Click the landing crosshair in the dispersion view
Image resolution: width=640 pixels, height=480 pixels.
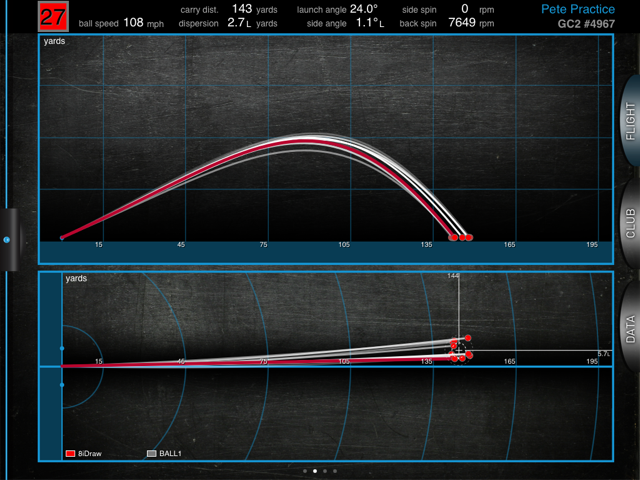click(458, 349)
